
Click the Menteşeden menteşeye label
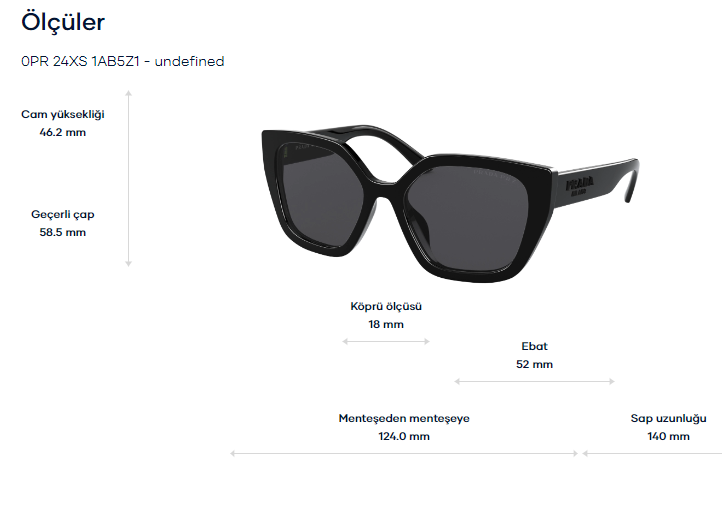(x=404, y=418)
